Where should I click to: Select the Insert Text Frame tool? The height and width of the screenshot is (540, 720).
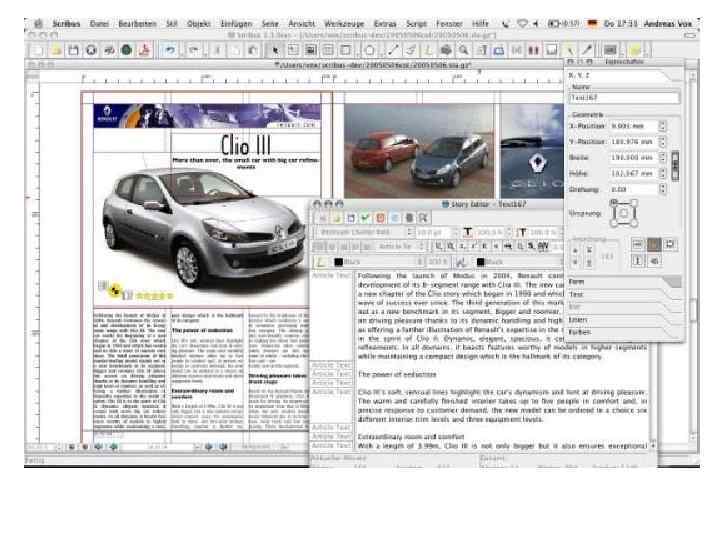[x=293, y=50]
